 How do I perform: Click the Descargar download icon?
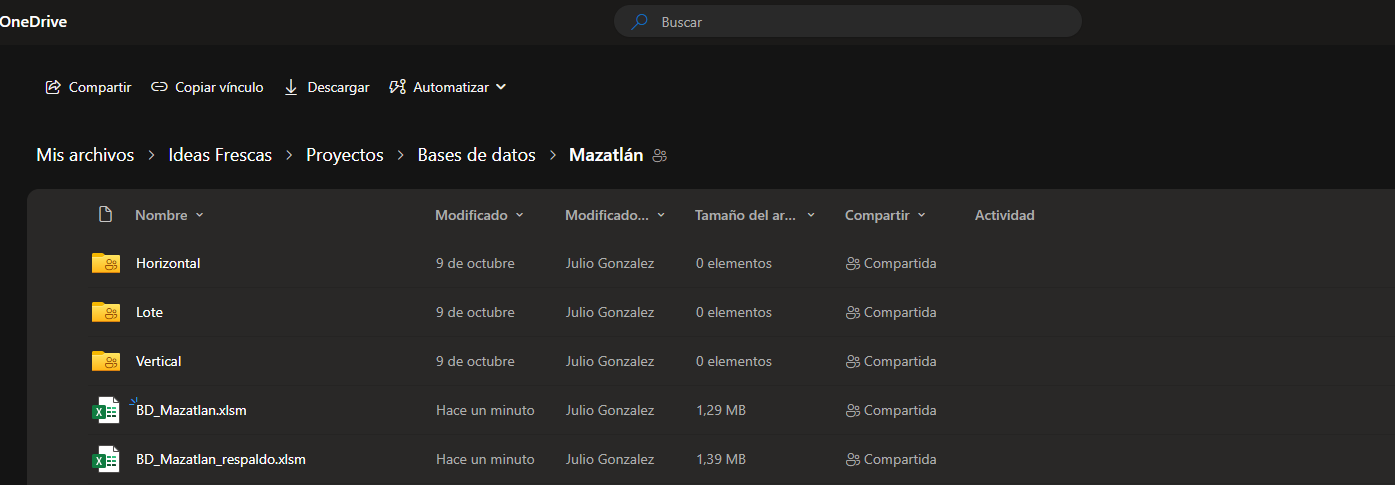[x=291, y=87]
